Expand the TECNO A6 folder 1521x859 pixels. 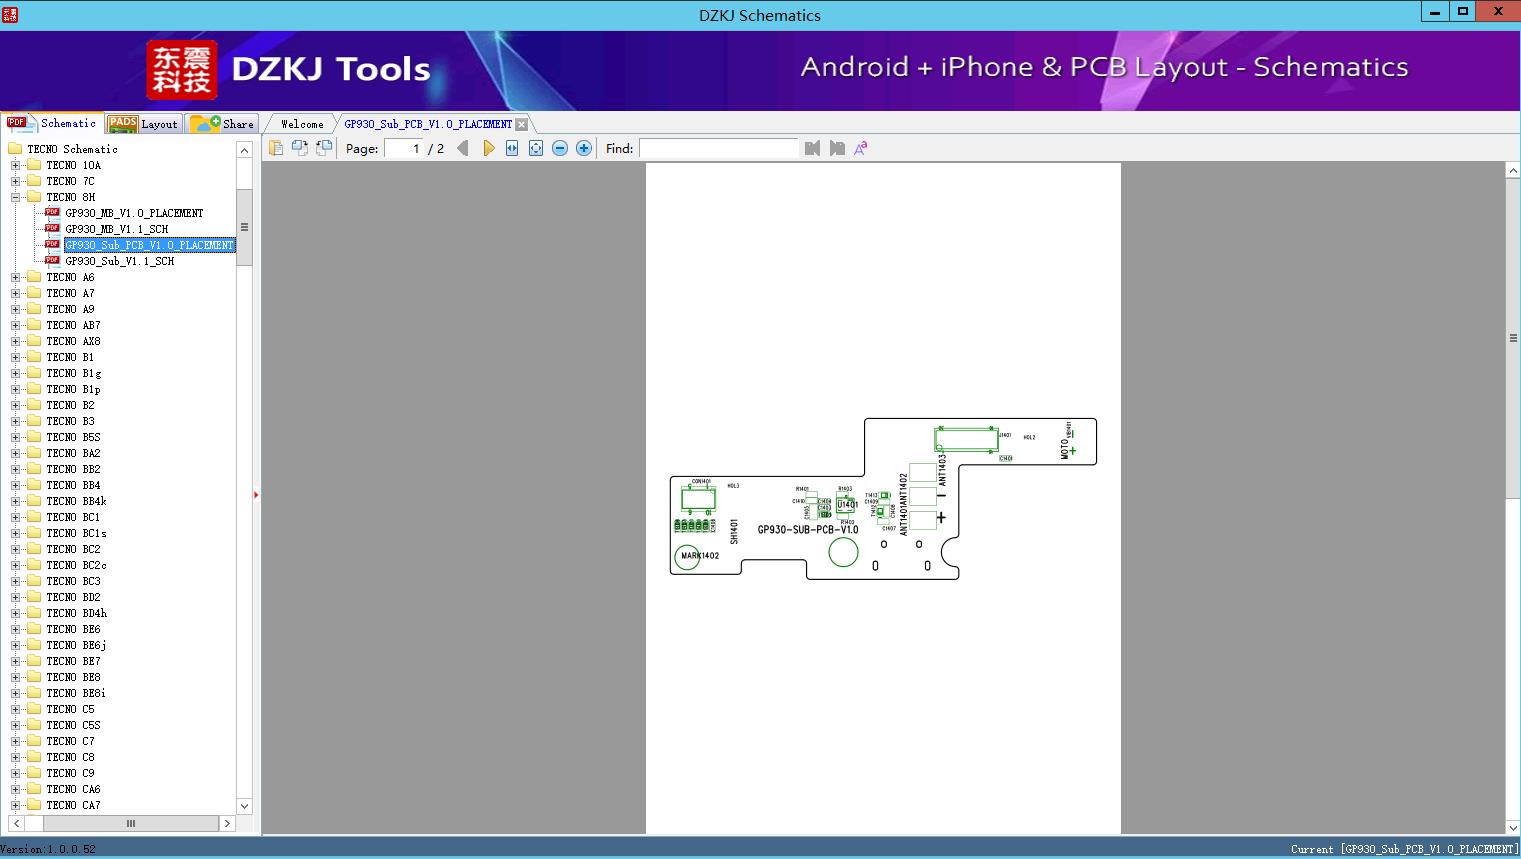coord(15,277)
